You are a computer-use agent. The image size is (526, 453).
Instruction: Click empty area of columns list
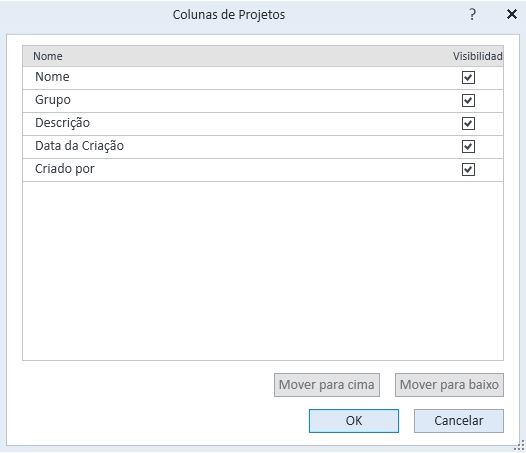[x=263, y=271]
